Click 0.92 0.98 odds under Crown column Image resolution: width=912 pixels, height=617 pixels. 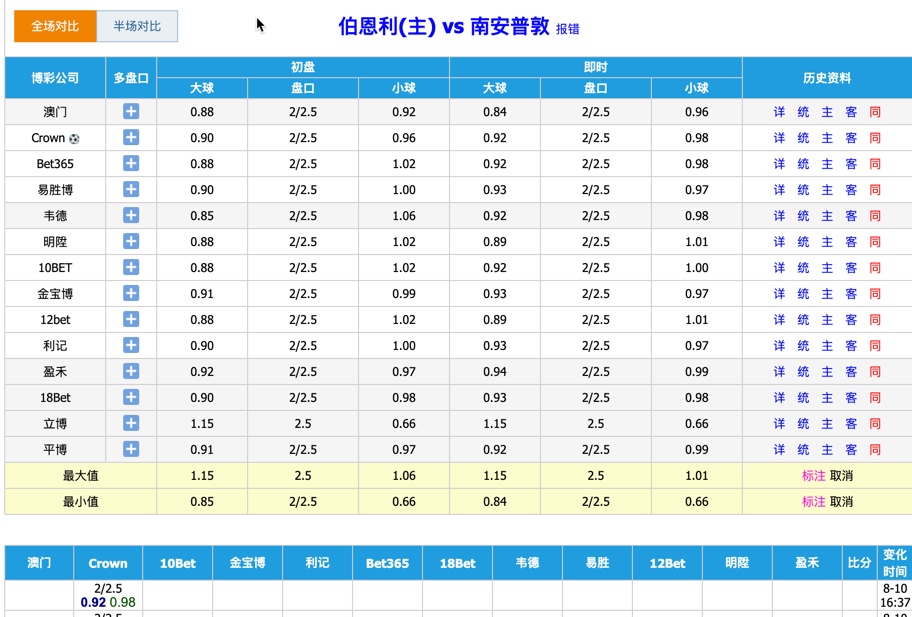pyautogui.click(x=108, y=602)
